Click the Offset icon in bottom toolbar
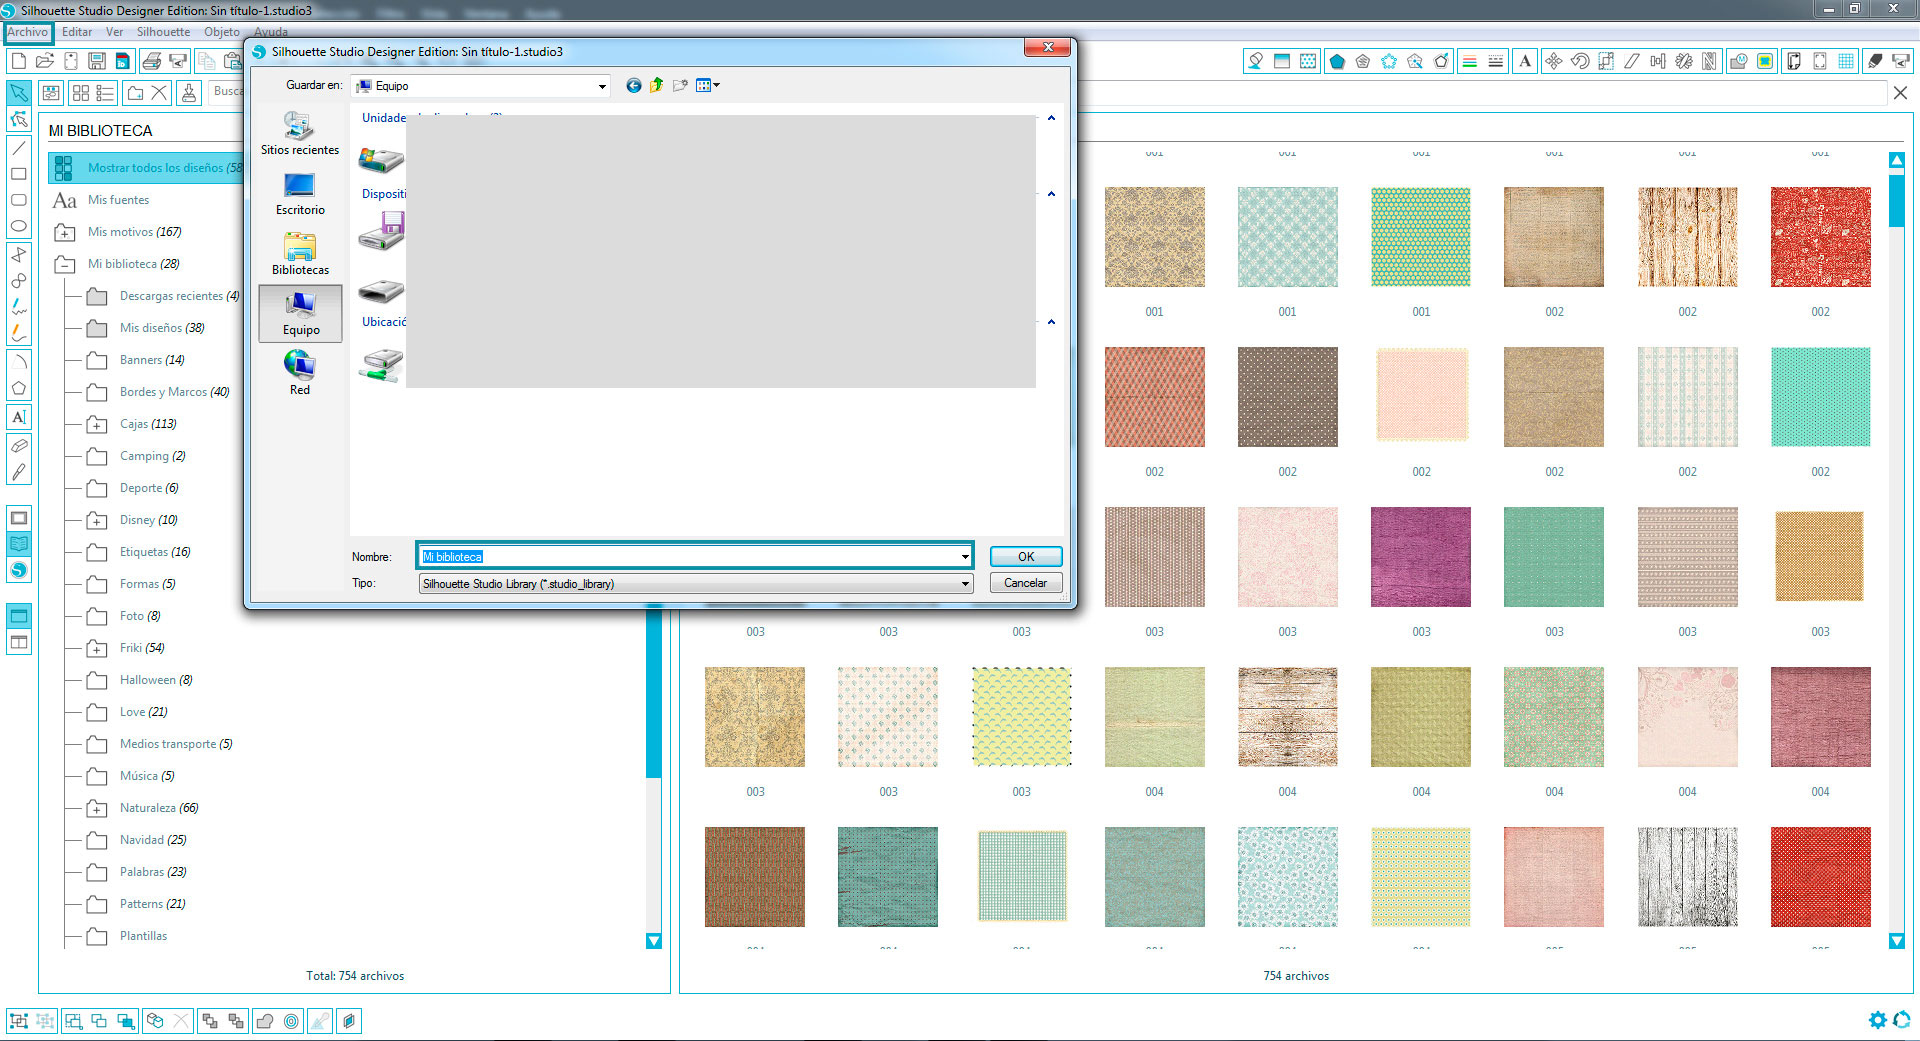1920x1041 pixels. 291,1021
